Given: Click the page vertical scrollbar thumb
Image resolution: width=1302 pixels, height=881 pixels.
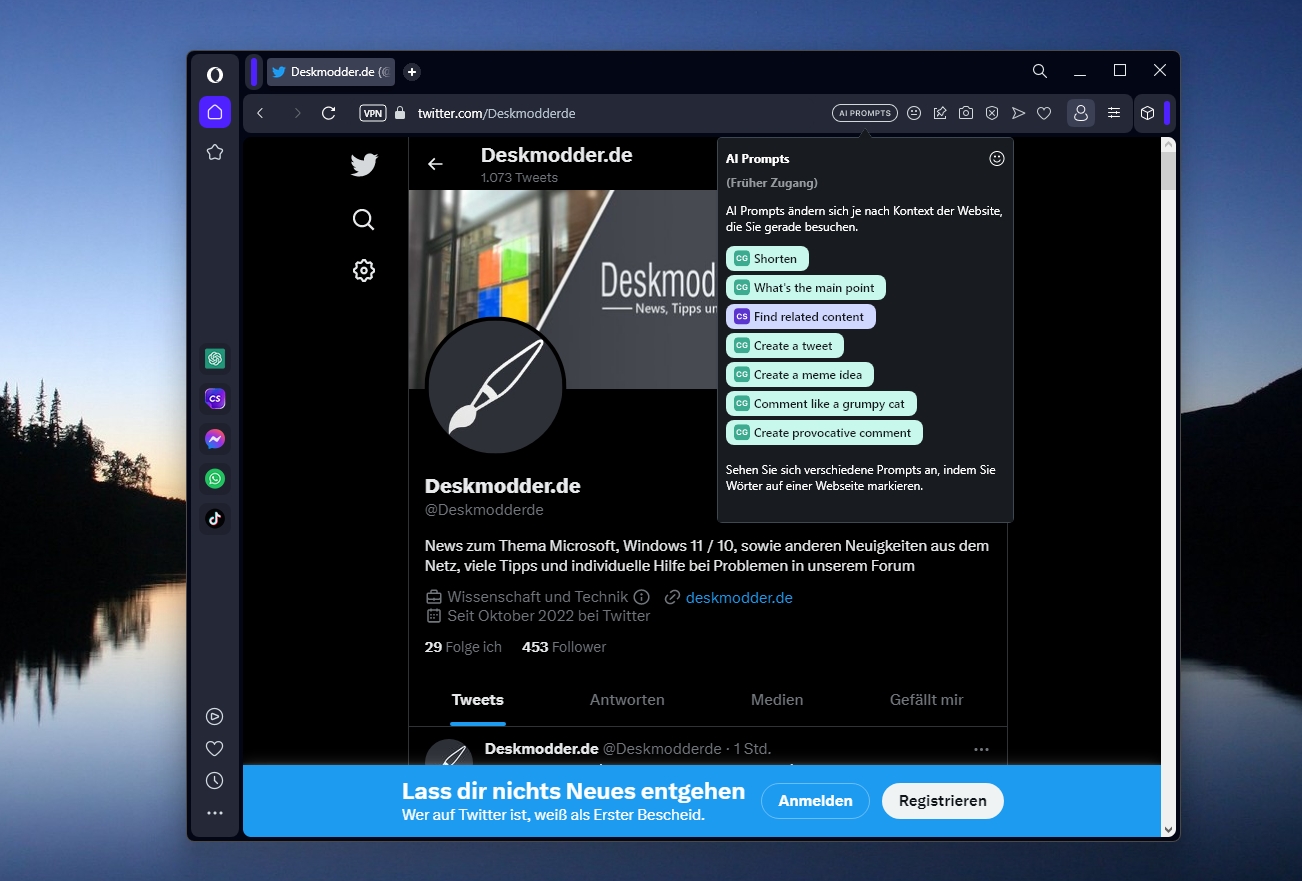Looking at the screenshot, I should [1169, 172].
